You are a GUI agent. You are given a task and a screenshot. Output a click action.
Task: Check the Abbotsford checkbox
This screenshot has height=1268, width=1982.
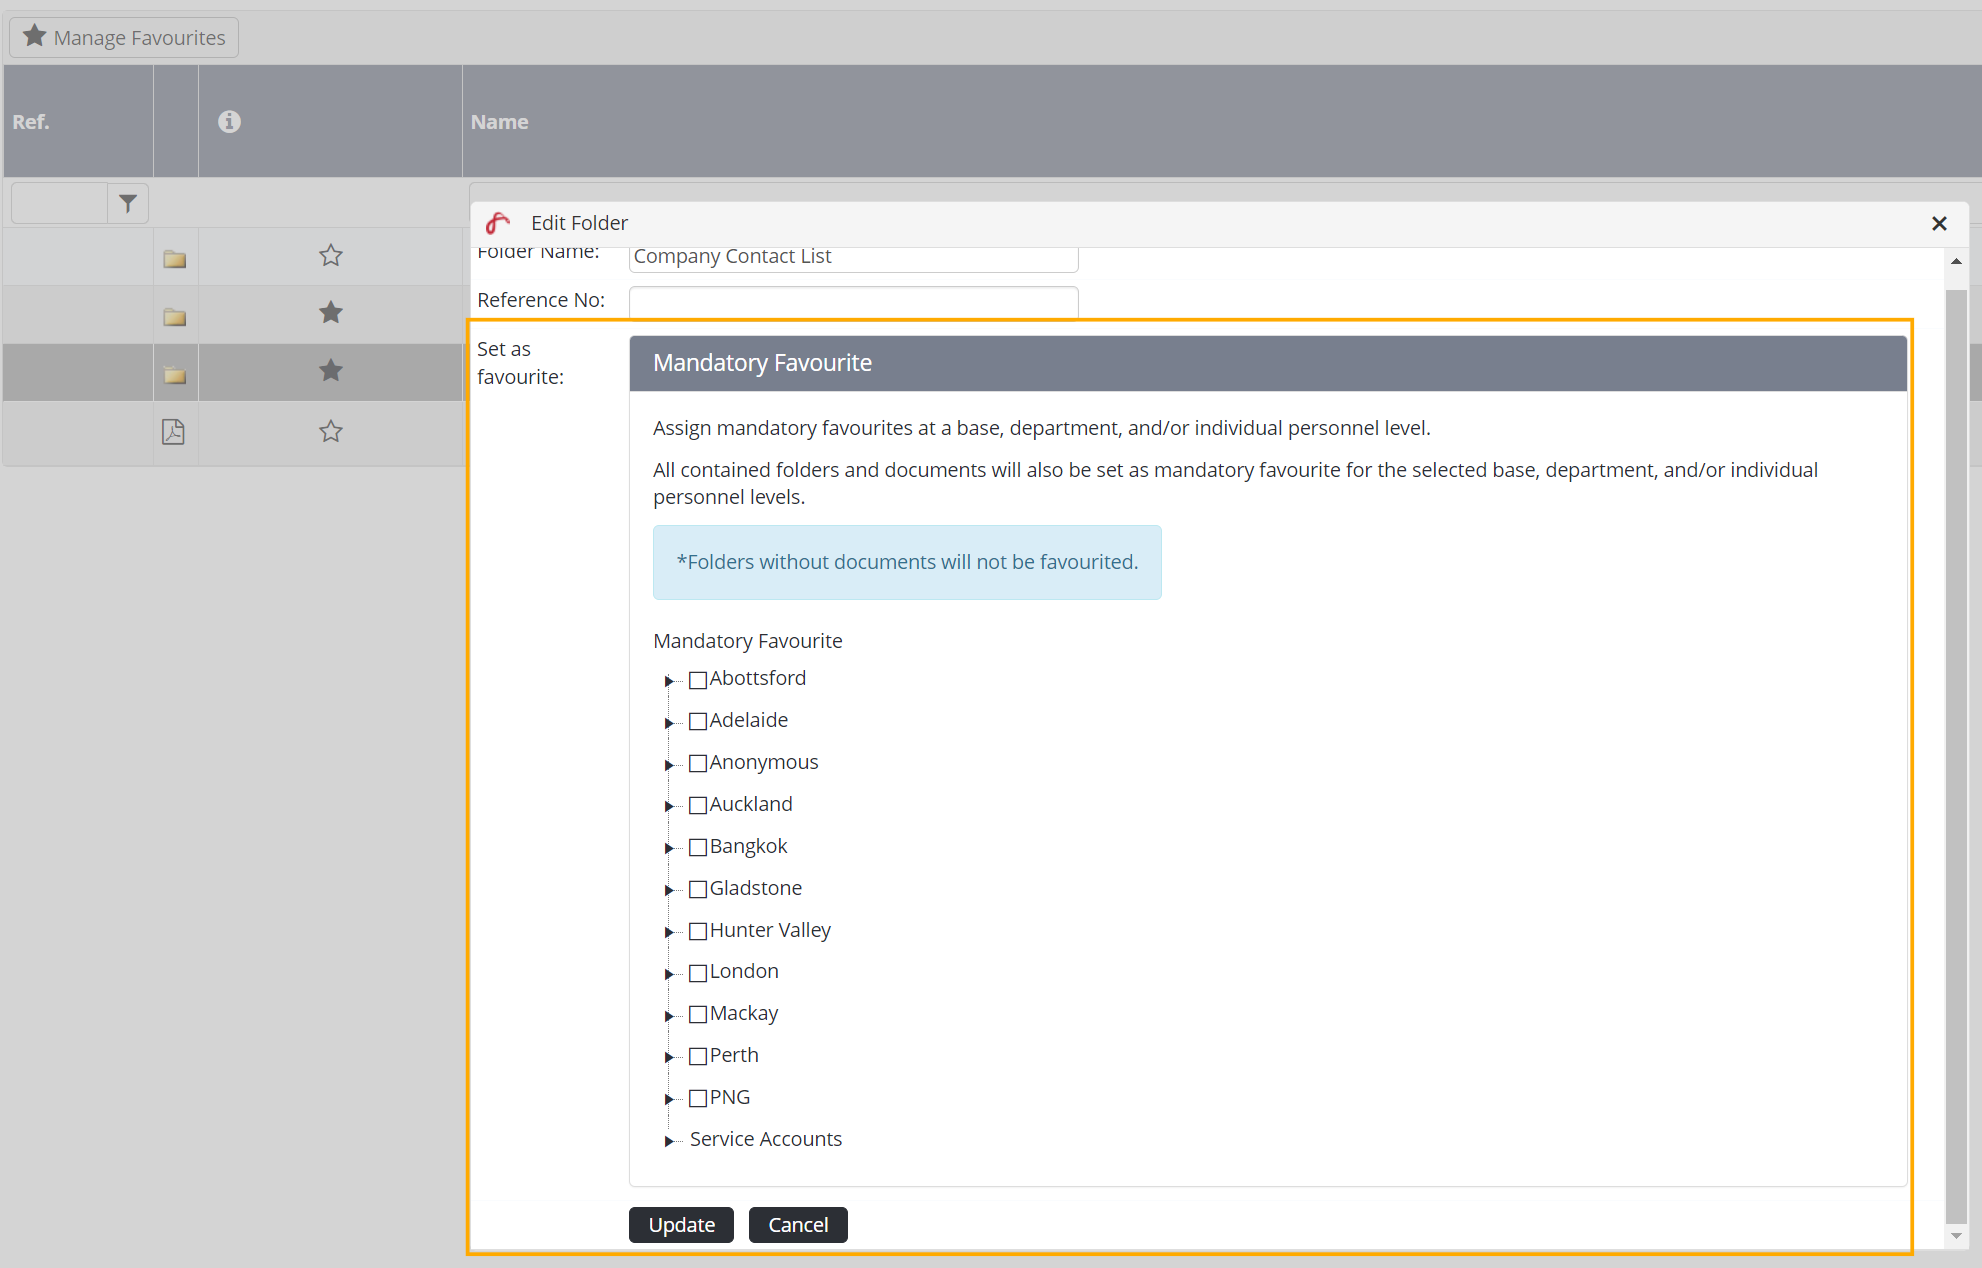(698, 680)
